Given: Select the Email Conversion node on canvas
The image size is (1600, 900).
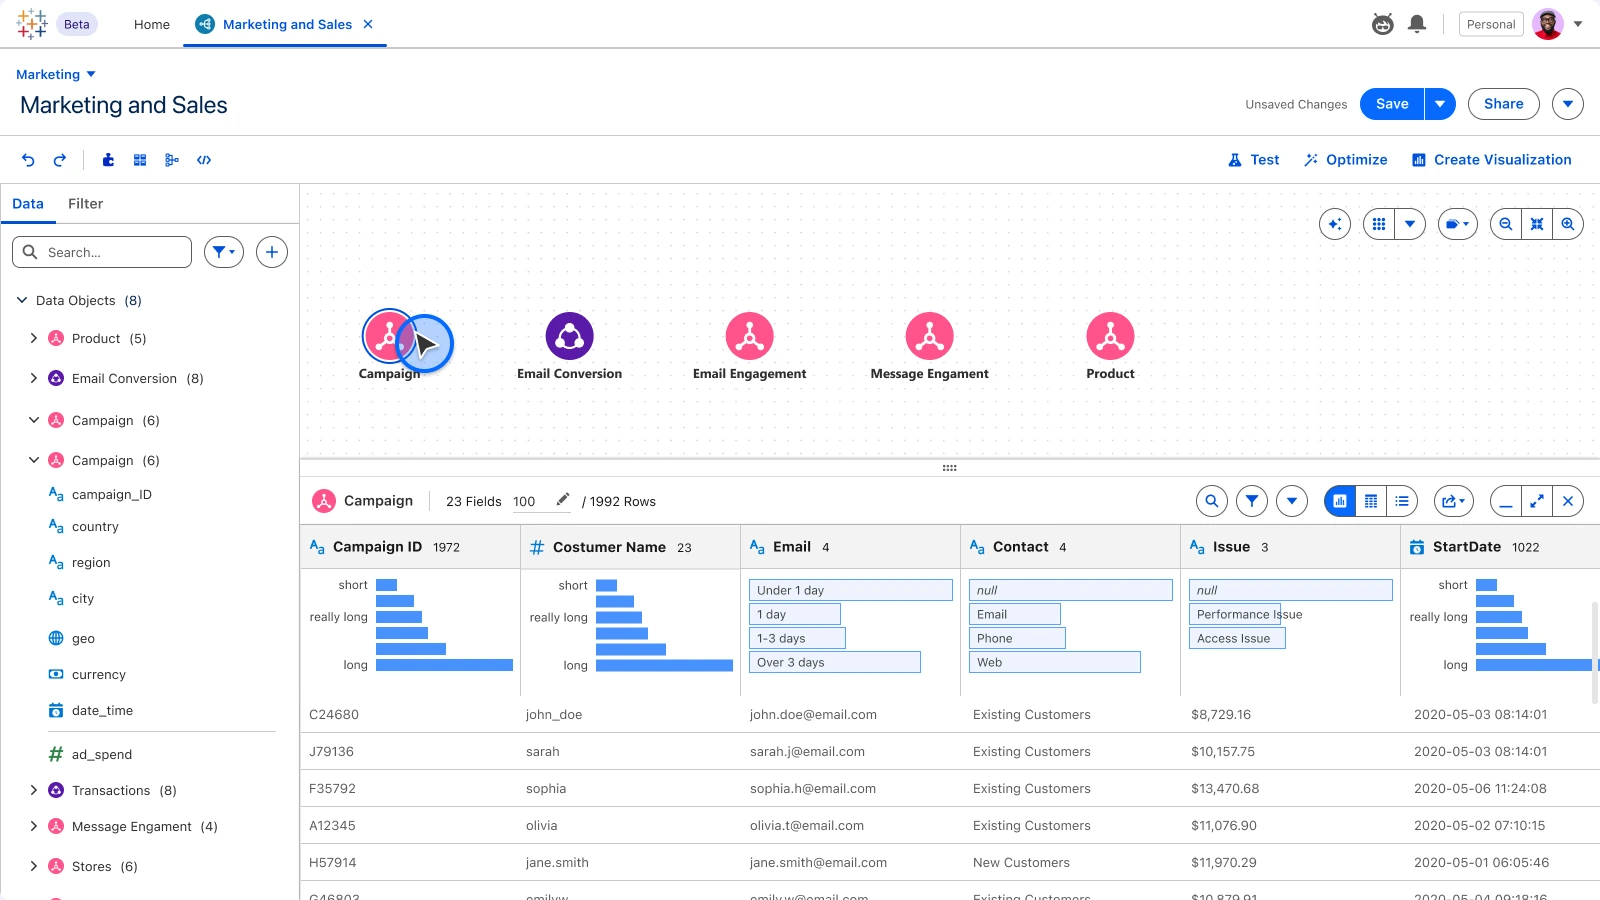Looking at the screenshot, I should [570, 336].
